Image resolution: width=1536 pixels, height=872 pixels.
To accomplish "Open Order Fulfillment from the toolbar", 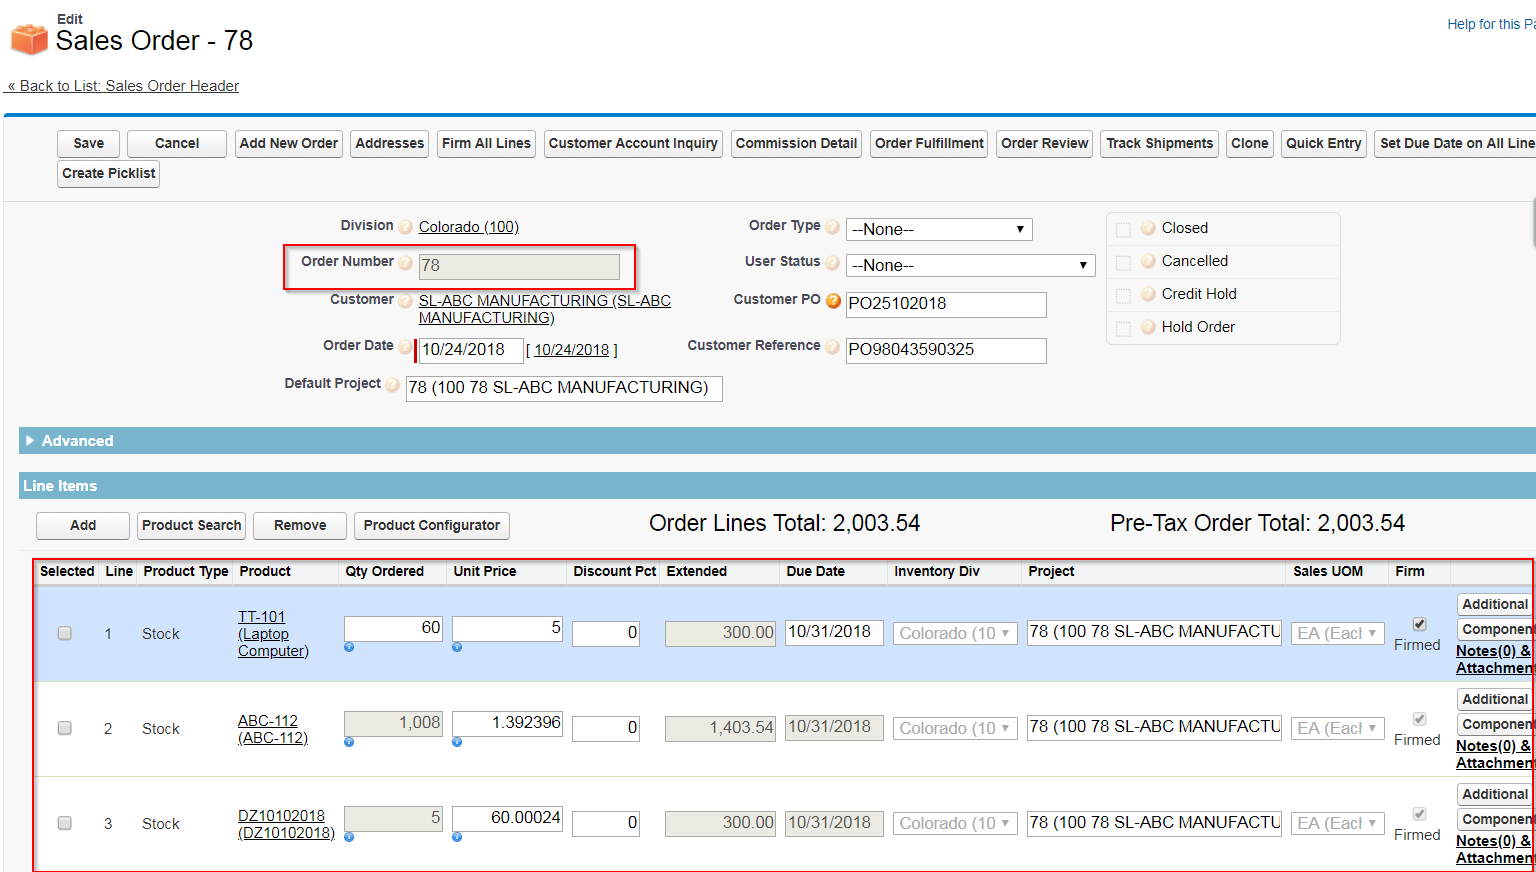I will (929, 143).
